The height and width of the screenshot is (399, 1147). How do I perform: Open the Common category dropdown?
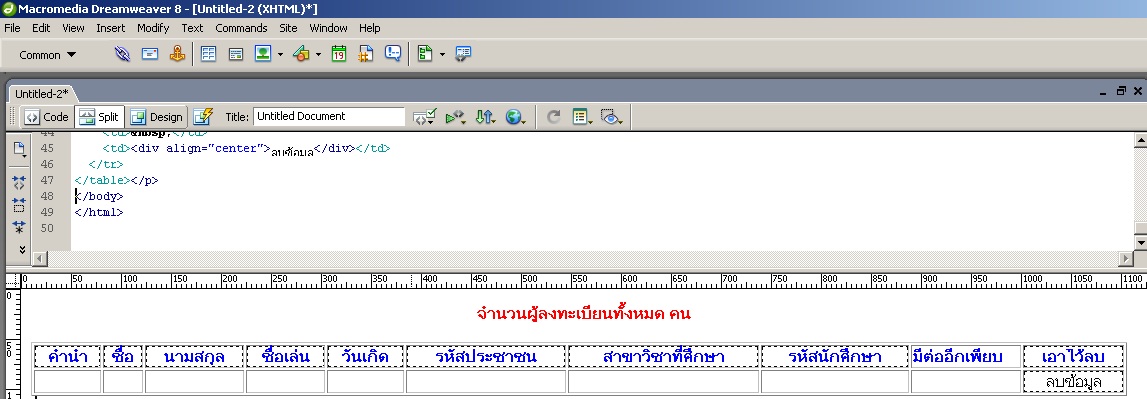click(x=48, y=55)
